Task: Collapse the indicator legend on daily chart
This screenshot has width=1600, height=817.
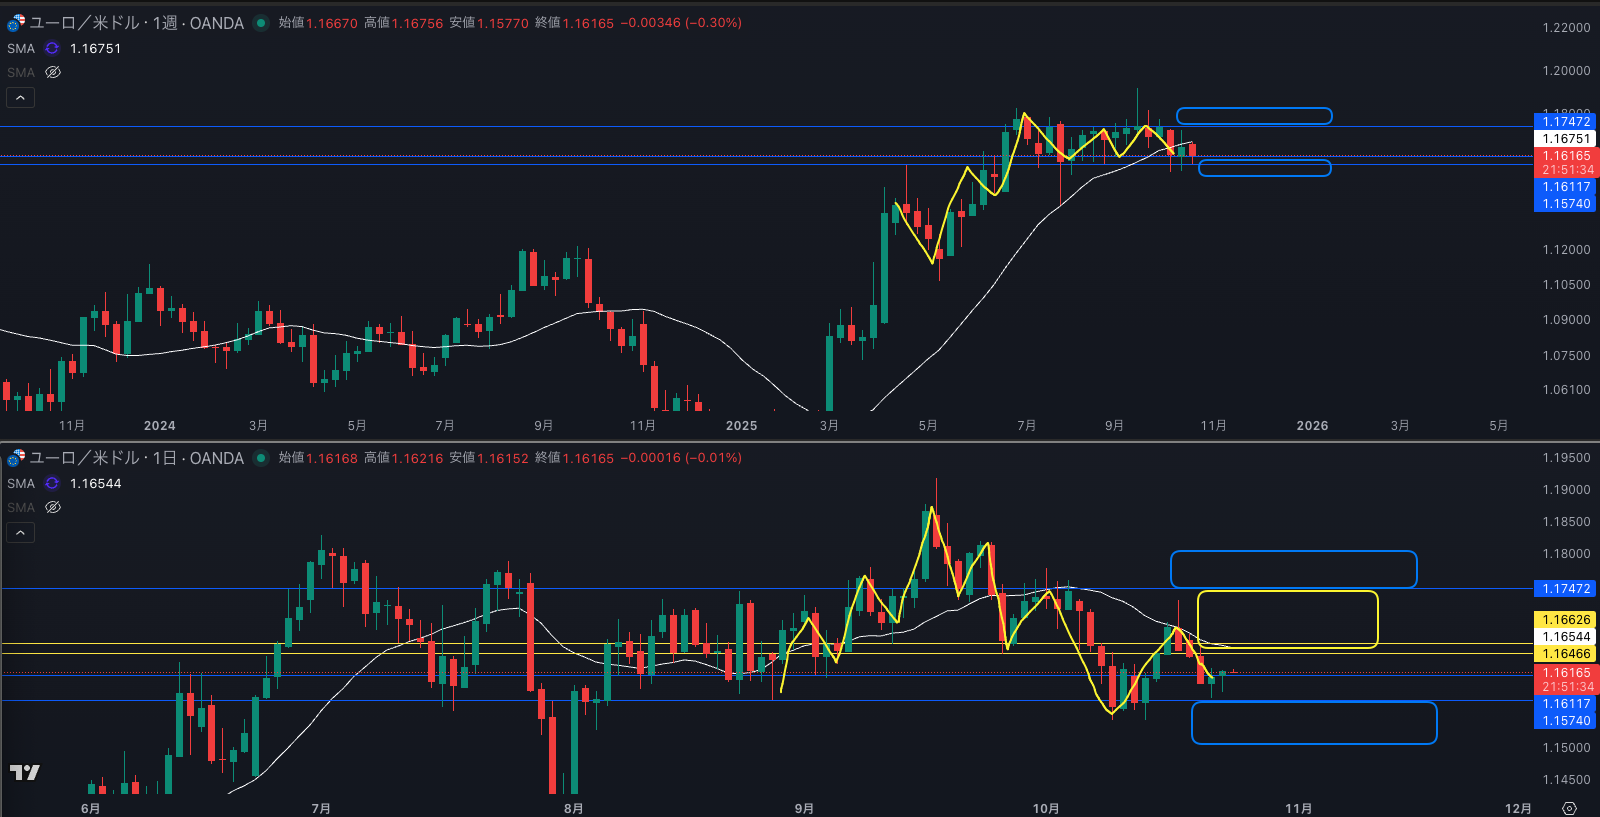Action: (x=20, y=532)
